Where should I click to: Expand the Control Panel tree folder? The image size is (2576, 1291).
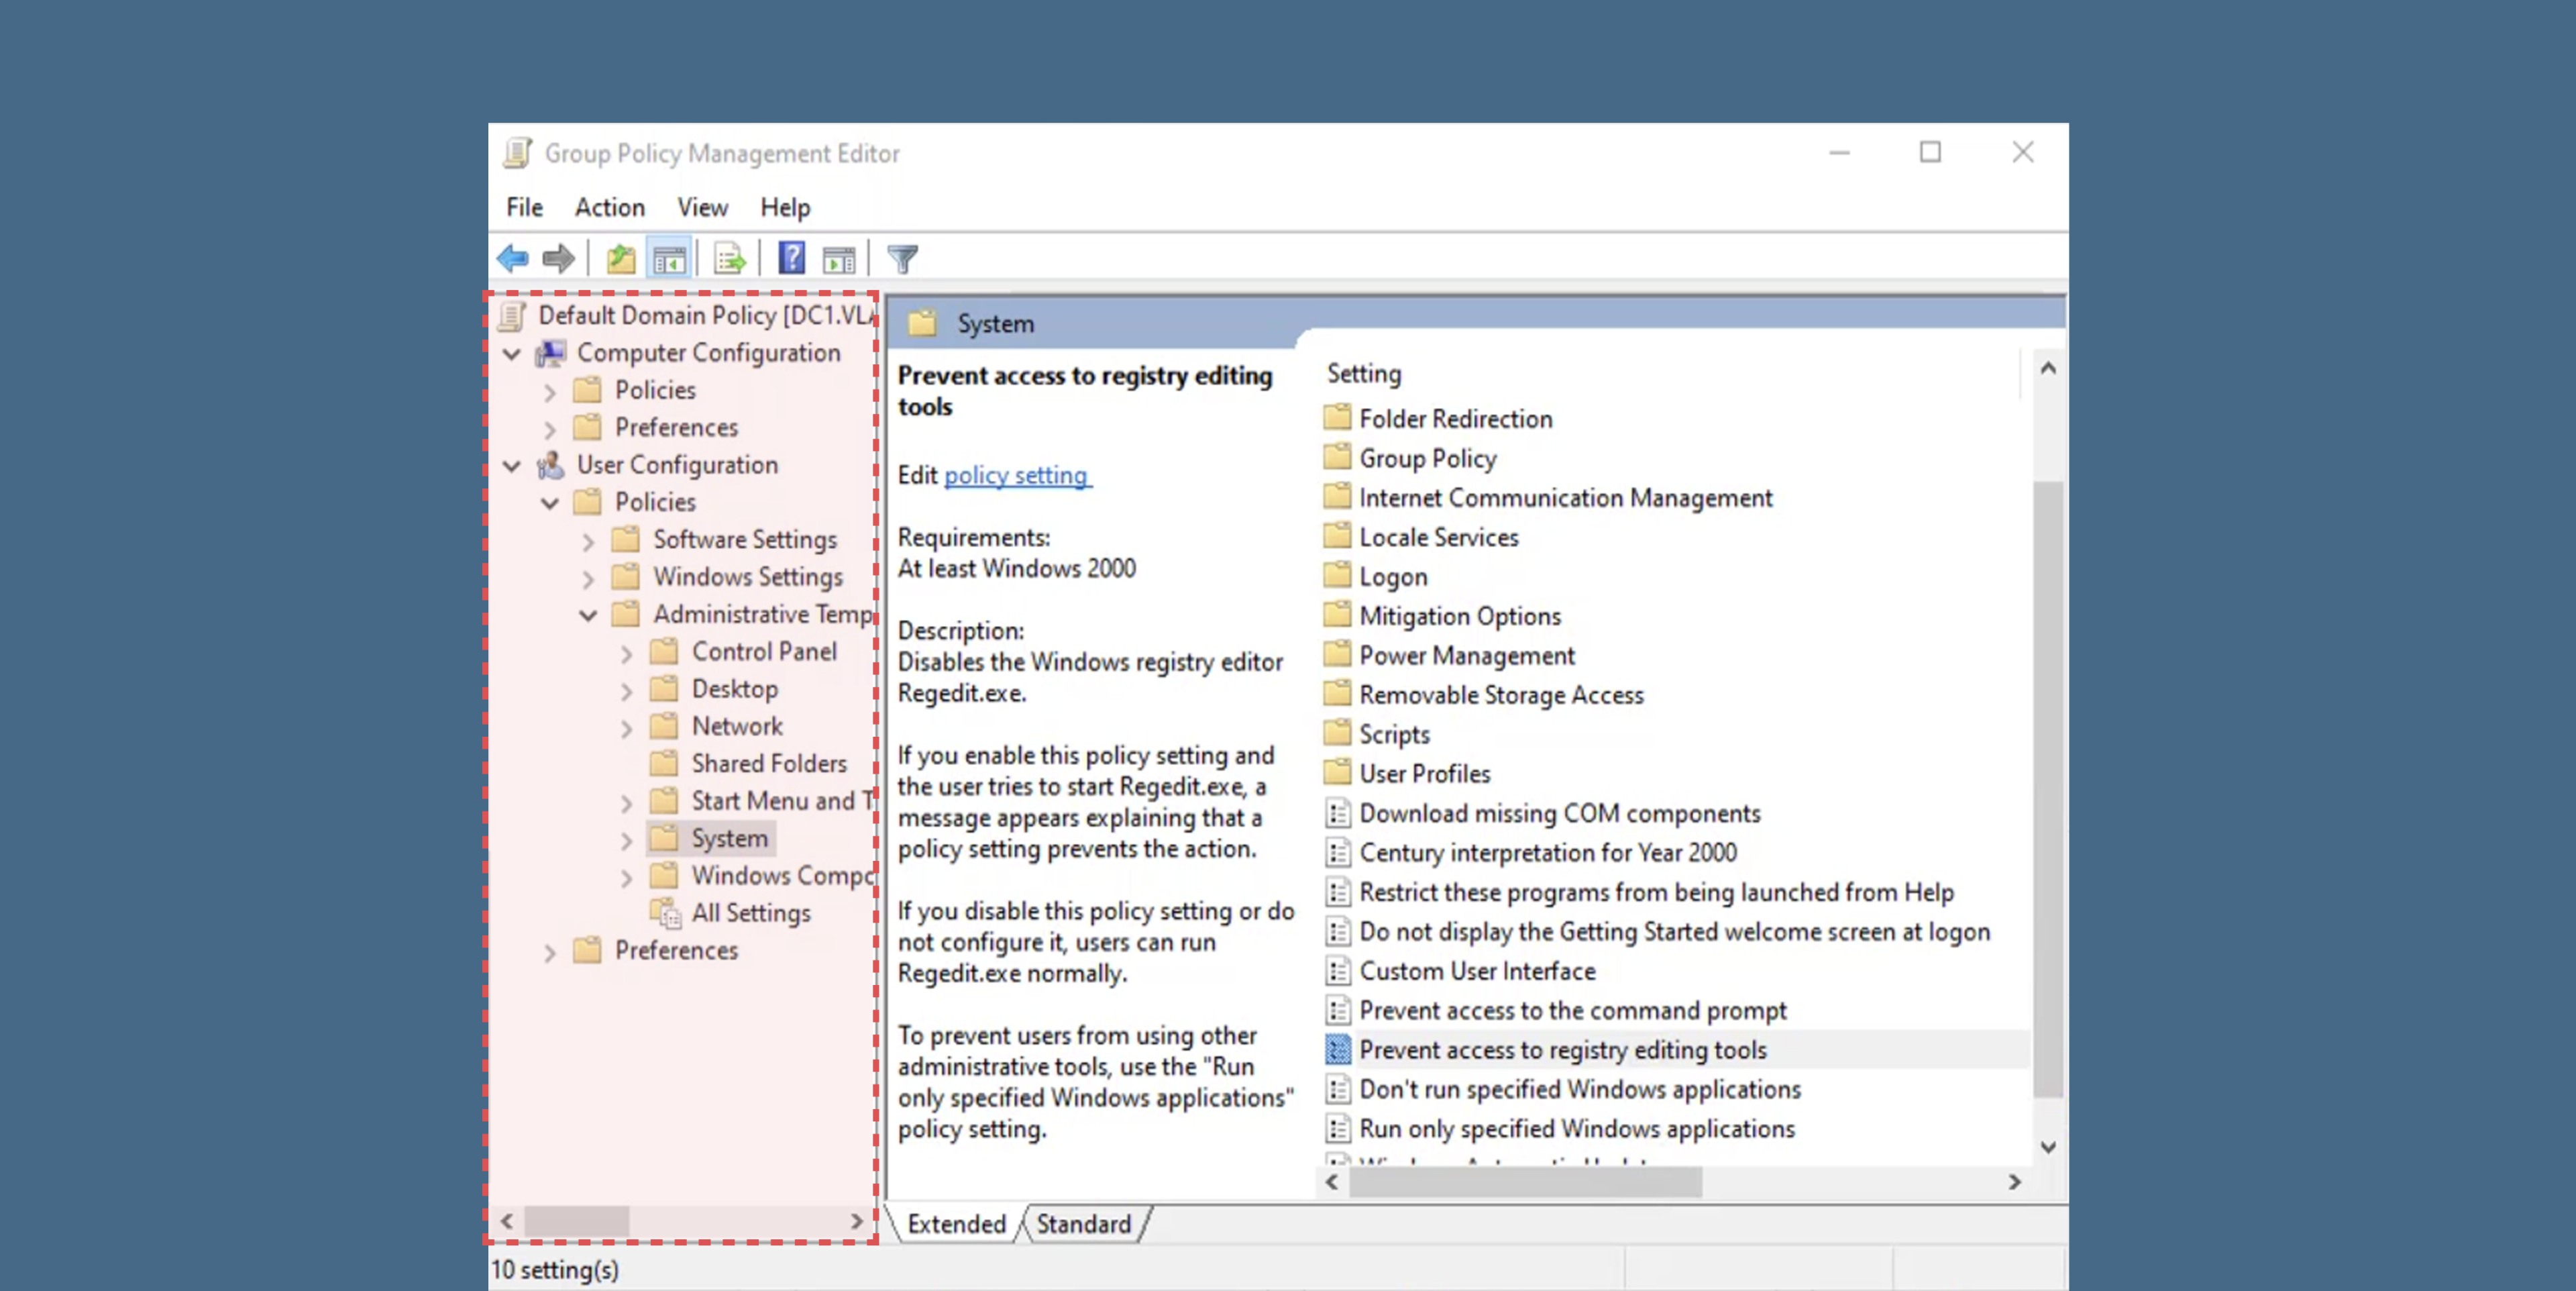pyautogui.click(x=627, y=653)
